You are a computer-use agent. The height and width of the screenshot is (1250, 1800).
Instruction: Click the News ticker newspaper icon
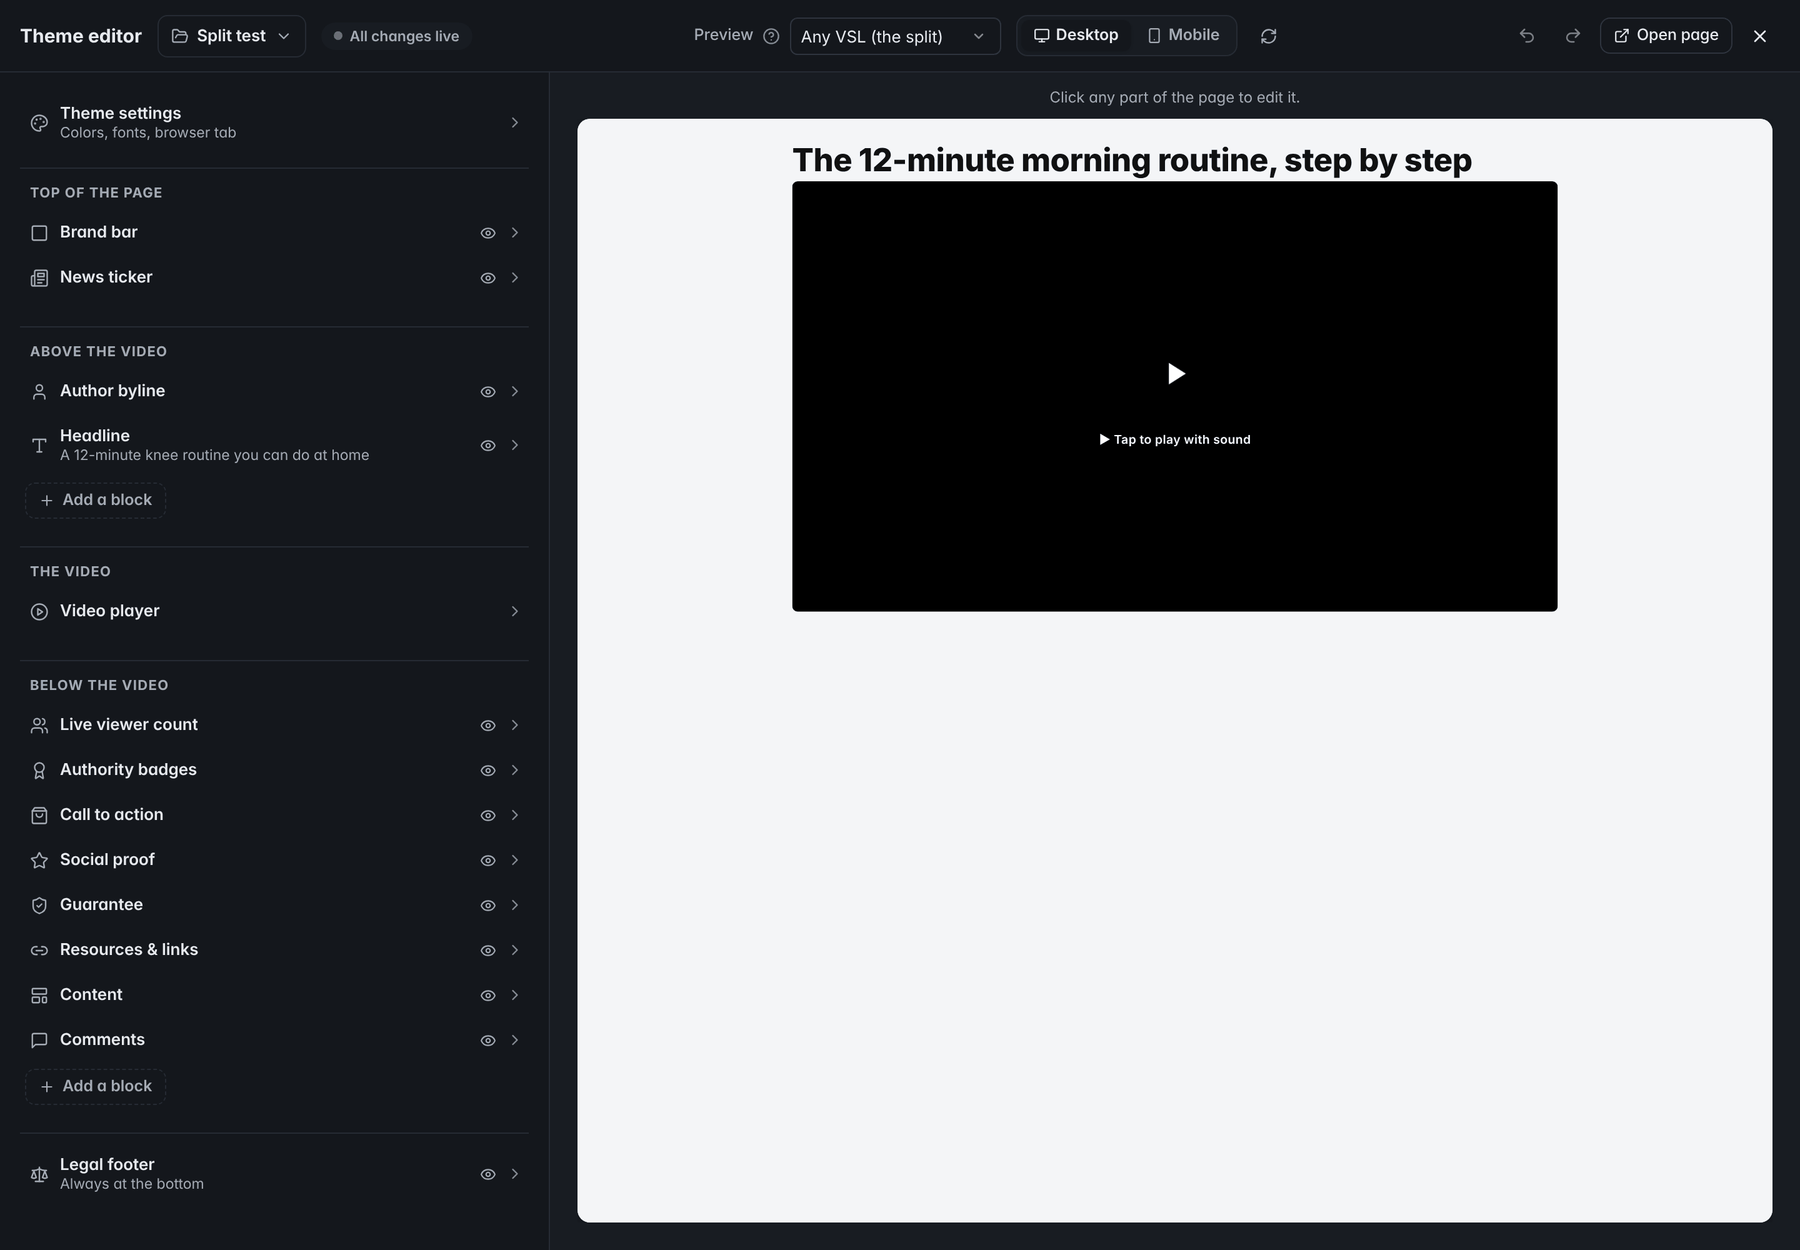pos(39,278)
